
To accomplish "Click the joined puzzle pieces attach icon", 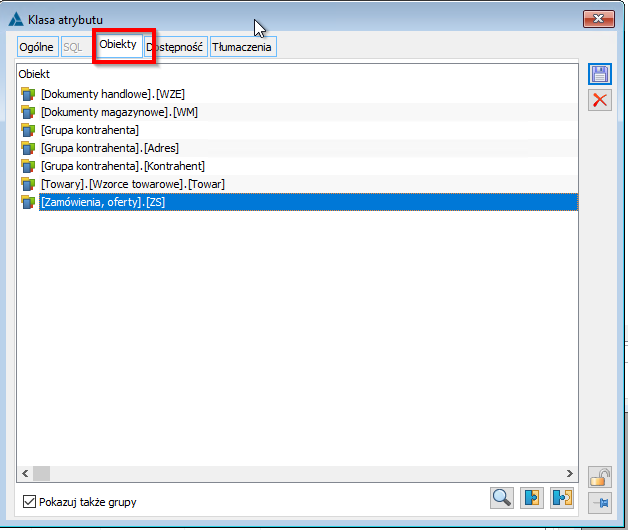I will pyautogui.click(x=532, y=498).
